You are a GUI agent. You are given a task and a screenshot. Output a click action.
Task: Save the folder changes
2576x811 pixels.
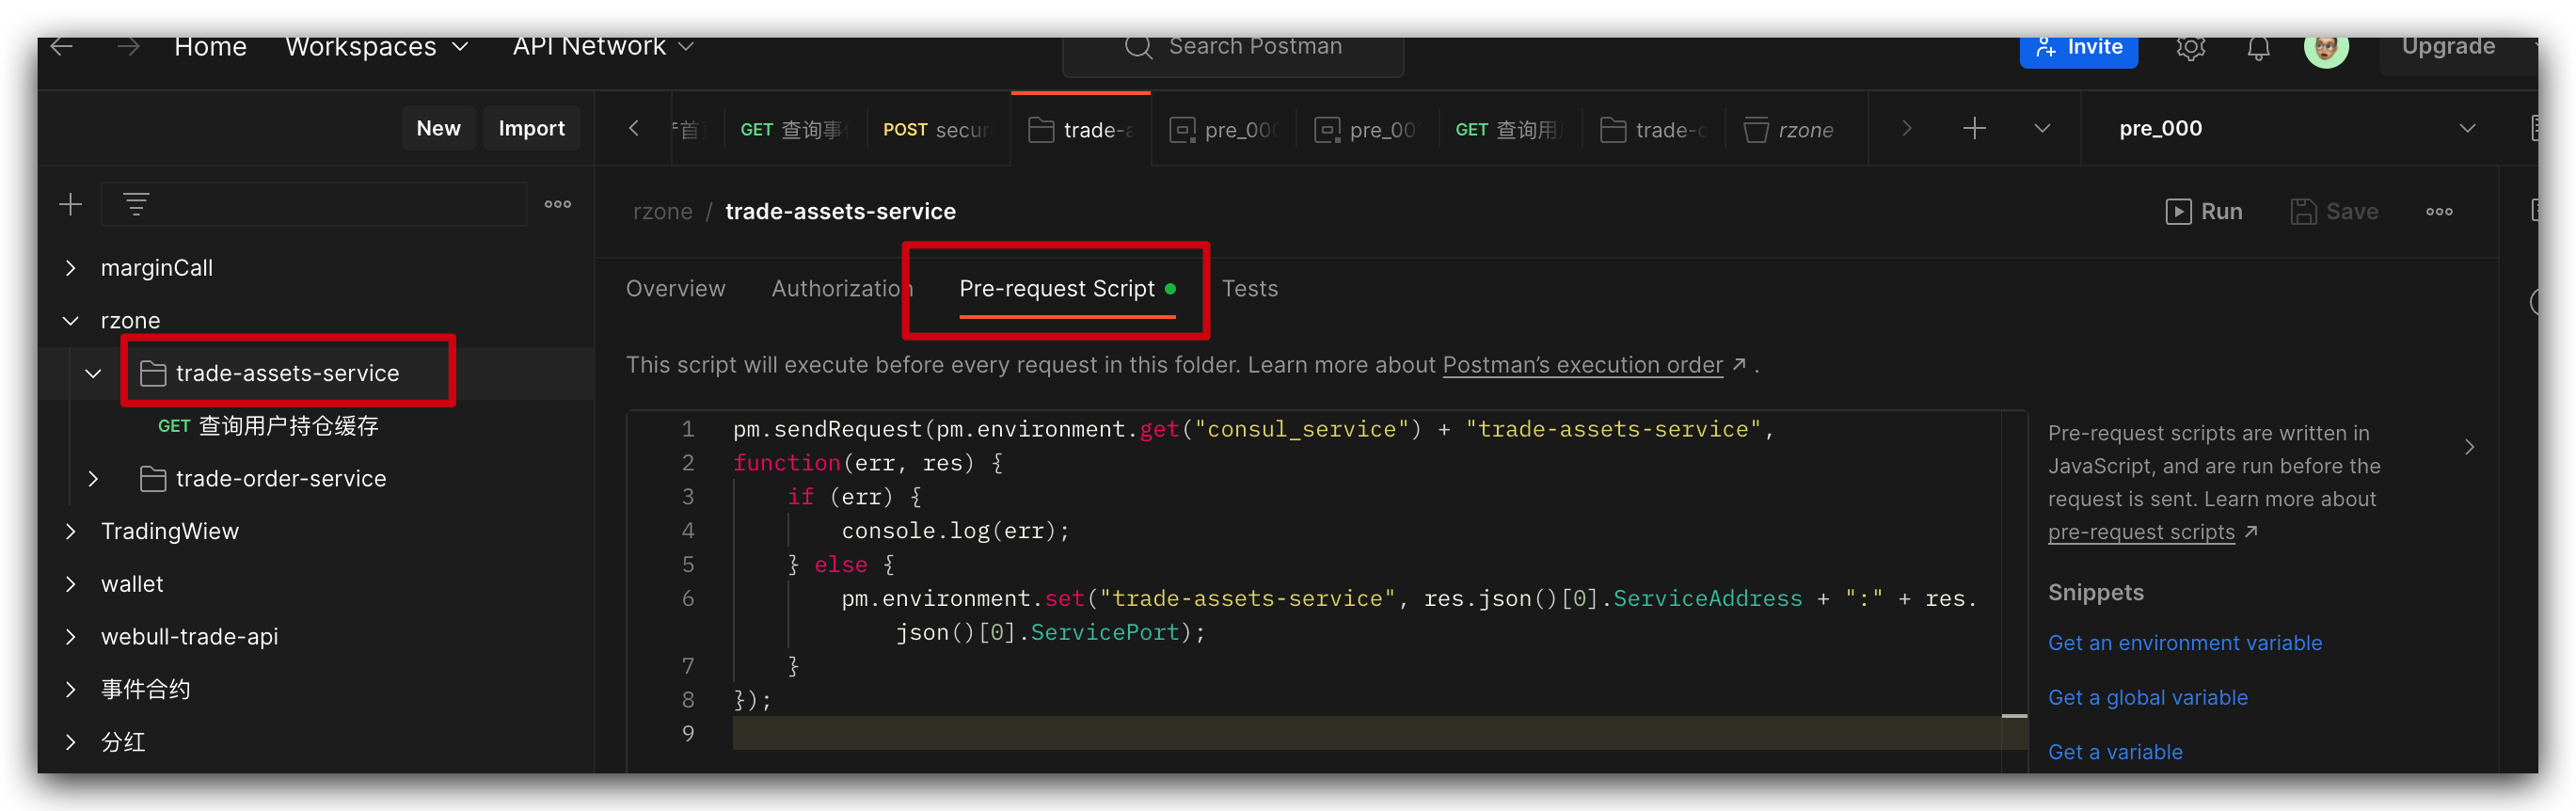[2335, 212]
